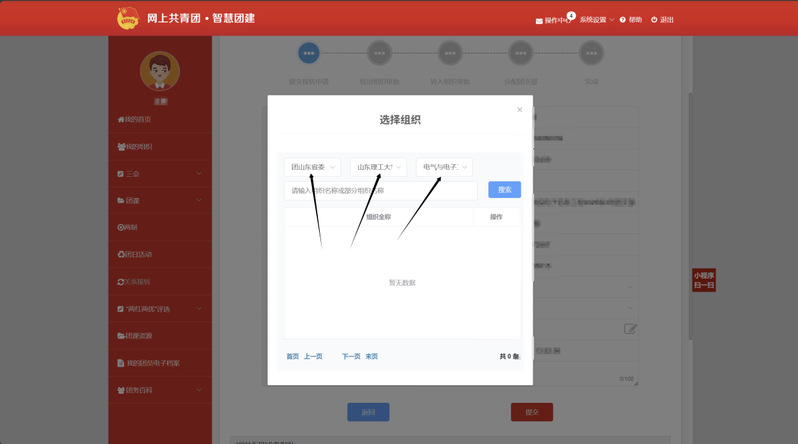
Task: Jump to 末页 in pagination
Action: [x=371, y=356]
